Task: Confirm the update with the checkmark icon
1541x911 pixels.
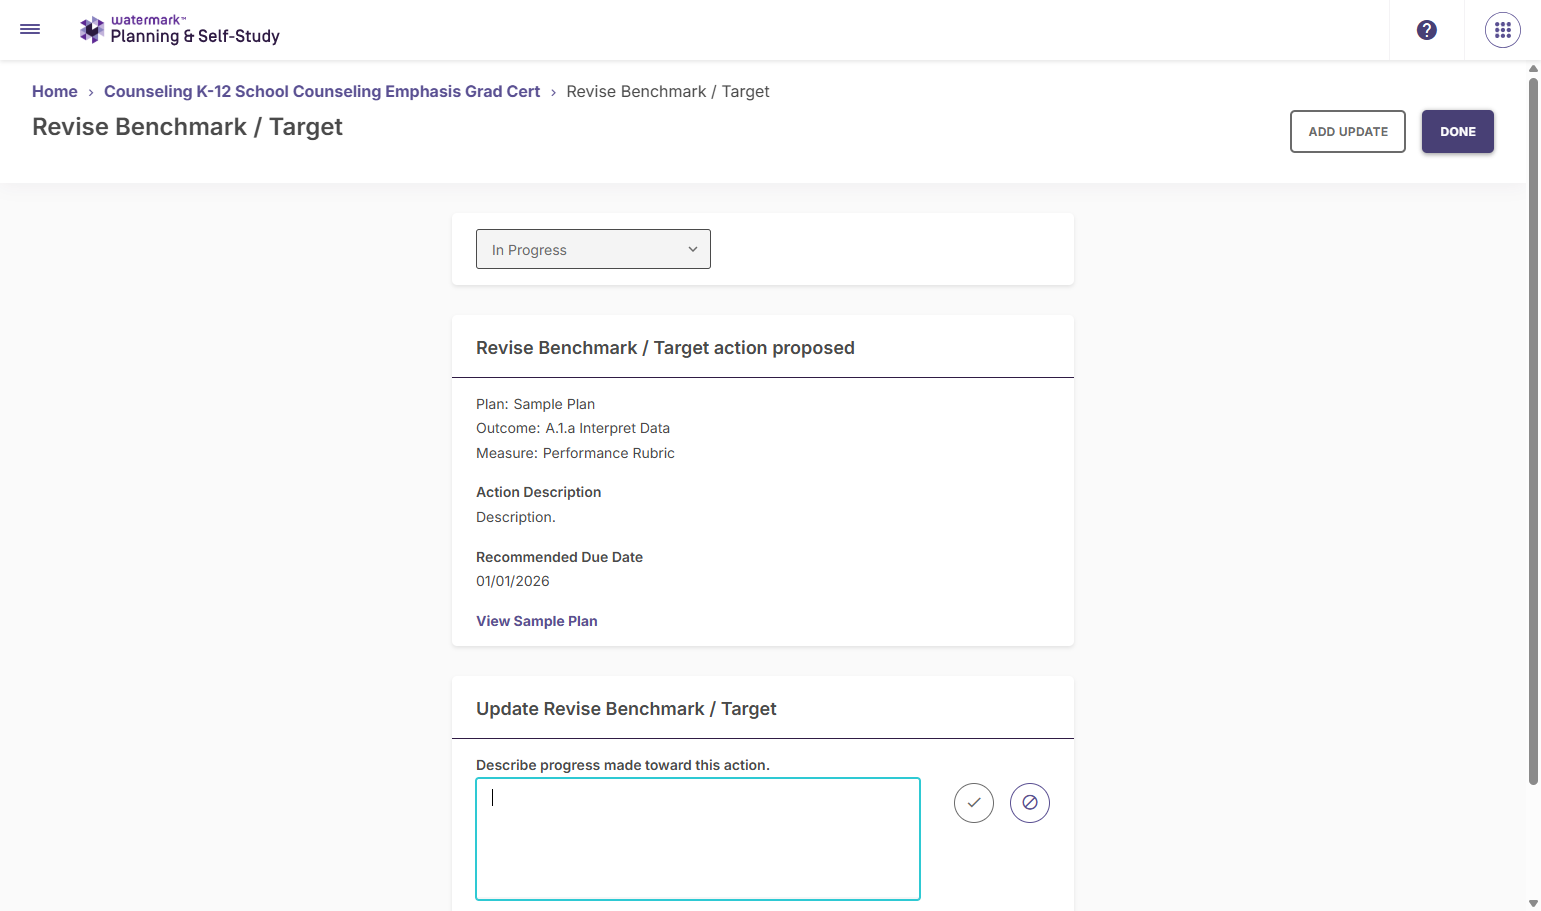Action: coord(974,803)
